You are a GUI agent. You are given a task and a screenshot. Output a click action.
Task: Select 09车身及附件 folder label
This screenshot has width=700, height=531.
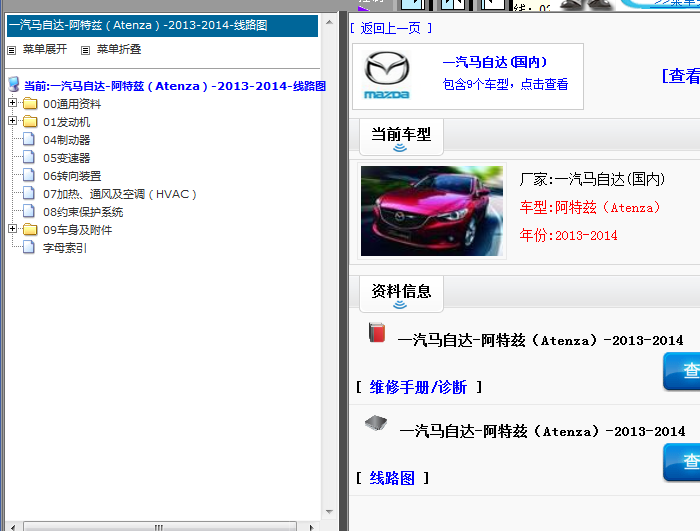click(x=77, y=230)
